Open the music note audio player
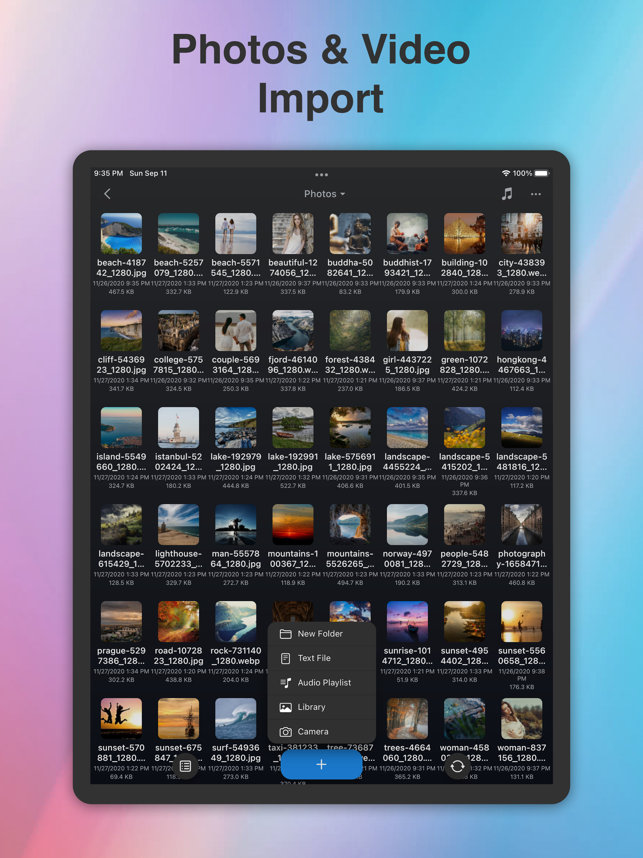The image size is (643, 858). (x=507, y=194)
